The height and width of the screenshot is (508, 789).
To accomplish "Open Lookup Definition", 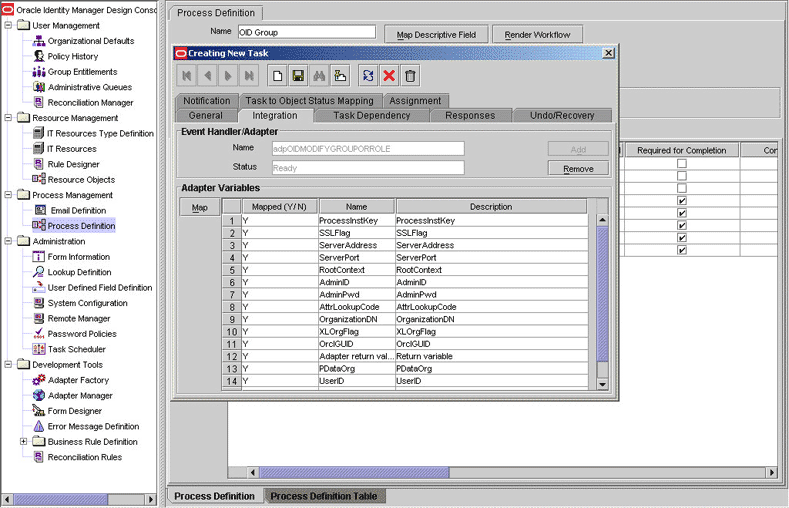I will 79,272.
